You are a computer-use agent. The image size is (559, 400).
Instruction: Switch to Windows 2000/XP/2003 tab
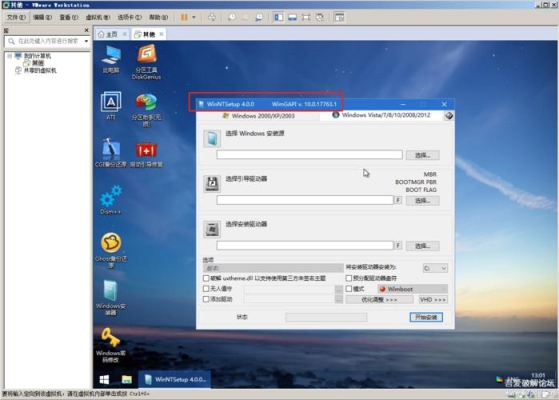pos(258,116)
